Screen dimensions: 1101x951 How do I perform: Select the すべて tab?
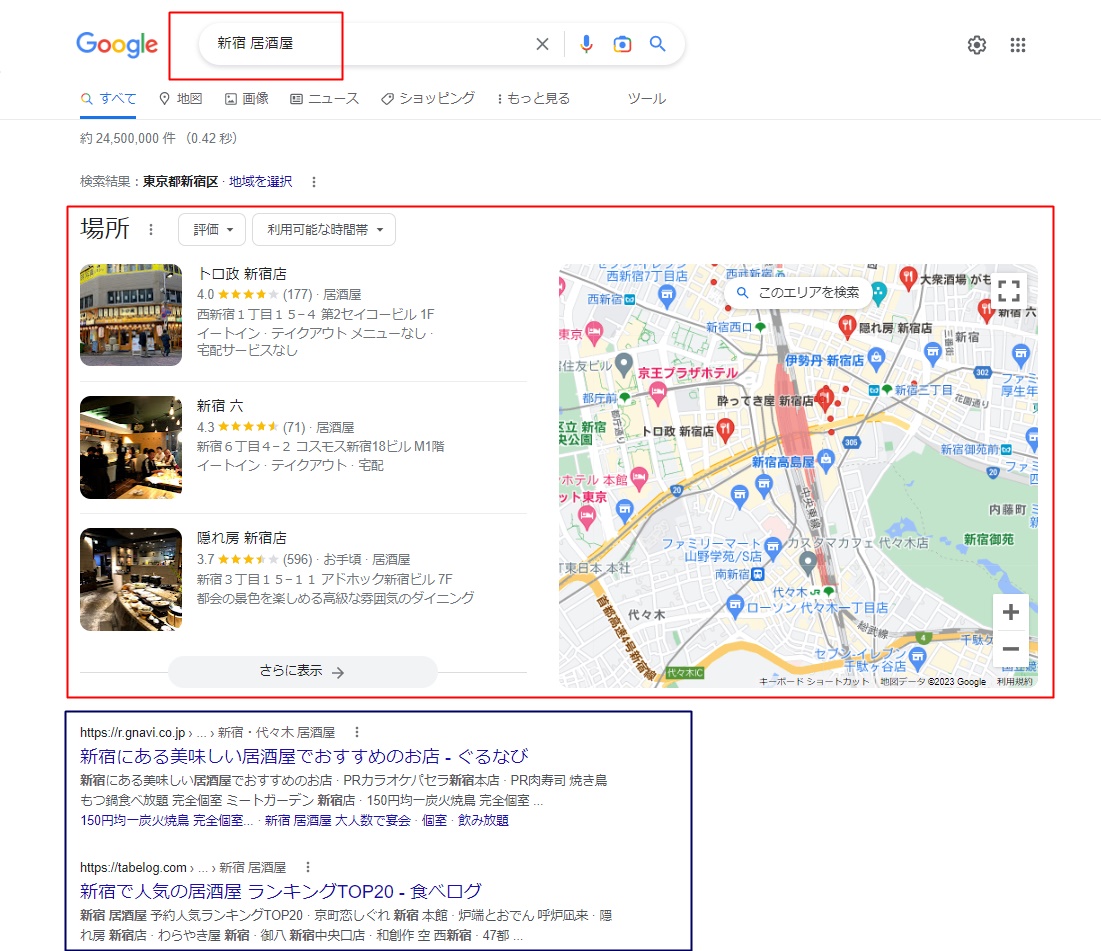[108, 99]
